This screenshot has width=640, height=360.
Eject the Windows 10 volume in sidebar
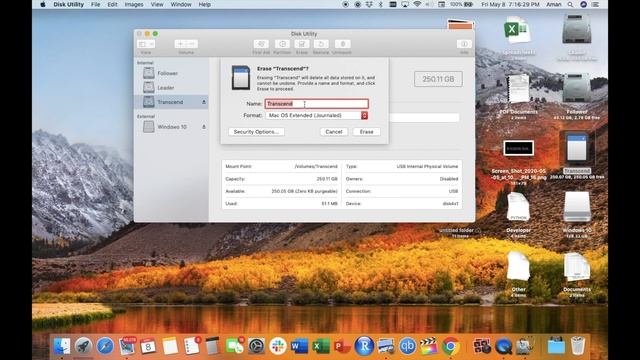tap(204, 127)
